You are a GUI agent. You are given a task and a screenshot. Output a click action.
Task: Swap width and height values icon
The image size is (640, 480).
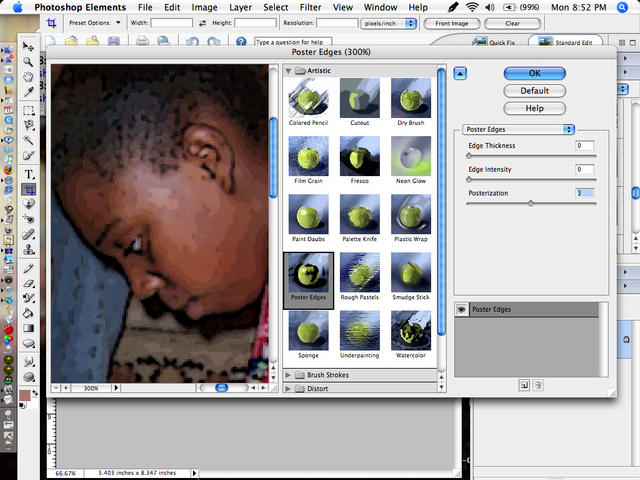coord(202,23)
